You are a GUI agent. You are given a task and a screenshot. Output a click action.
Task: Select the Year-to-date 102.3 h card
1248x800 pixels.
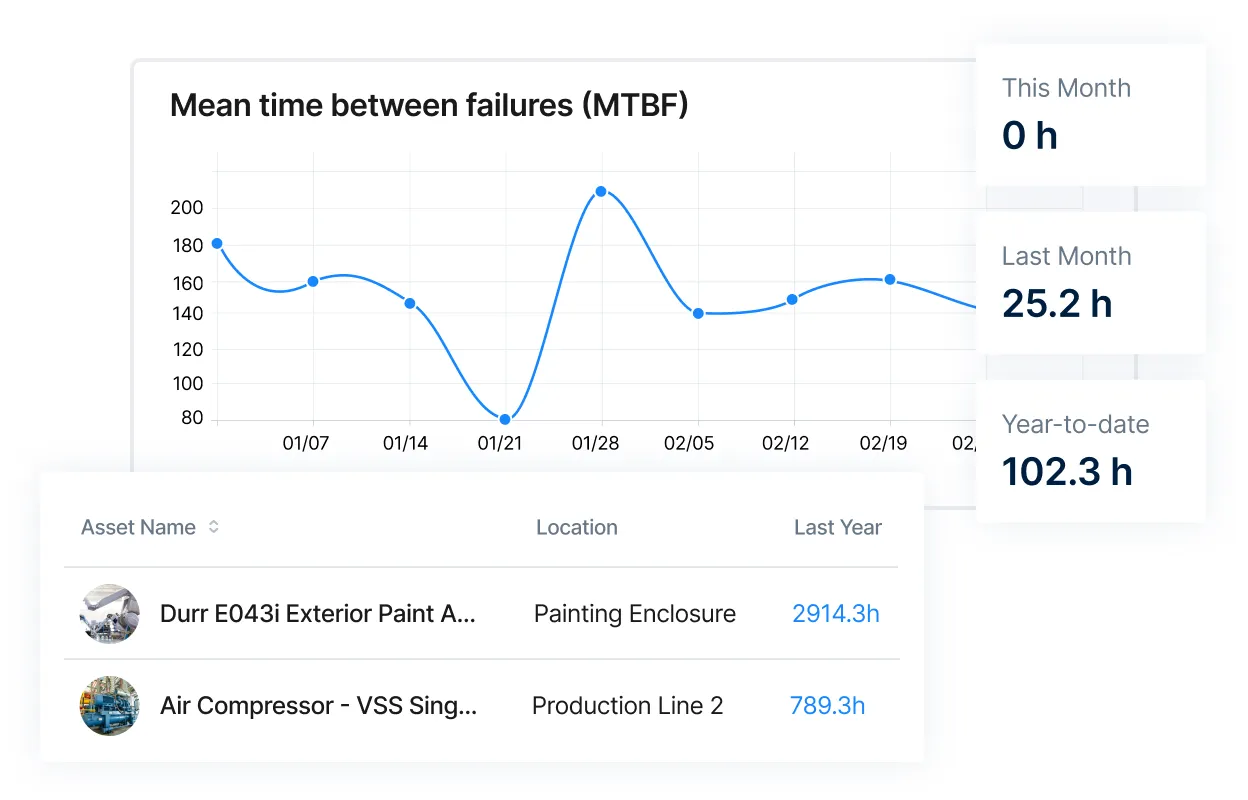pyautogui.click(x=1091, y=449)
